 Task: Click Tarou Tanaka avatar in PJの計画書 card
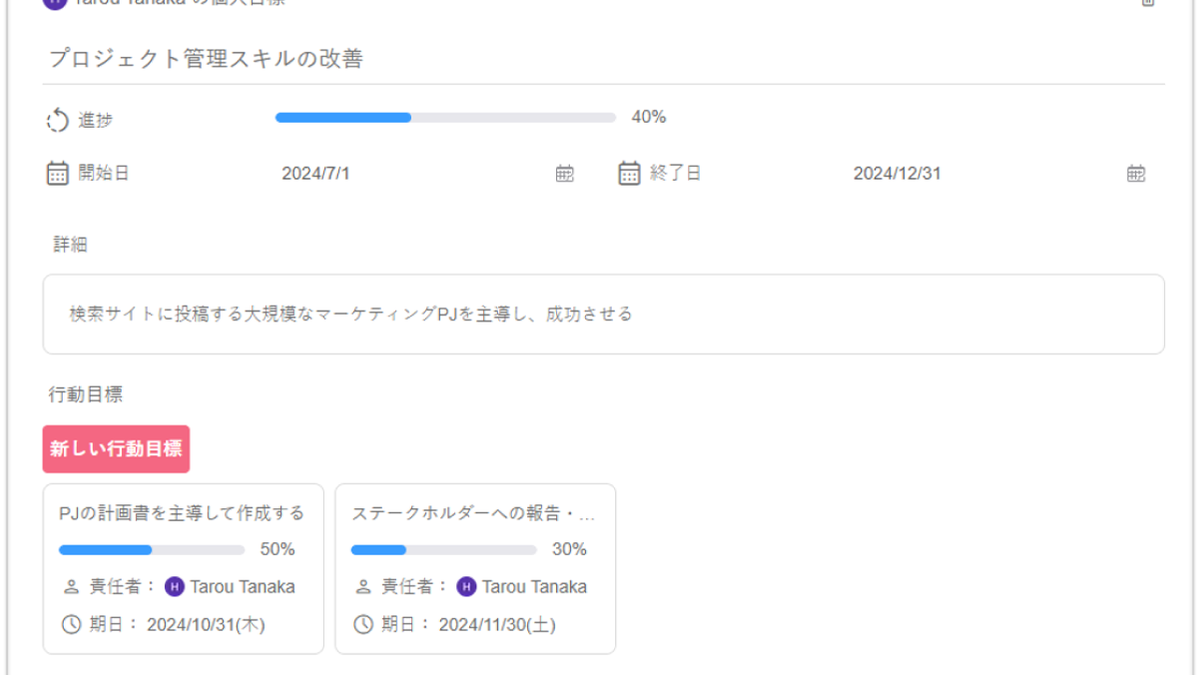click(x=175, y=587)
